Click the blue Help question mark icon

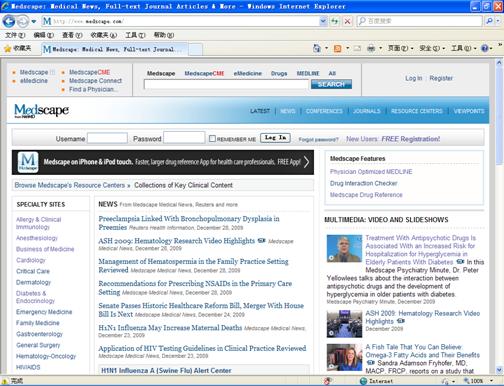(485, 49)
